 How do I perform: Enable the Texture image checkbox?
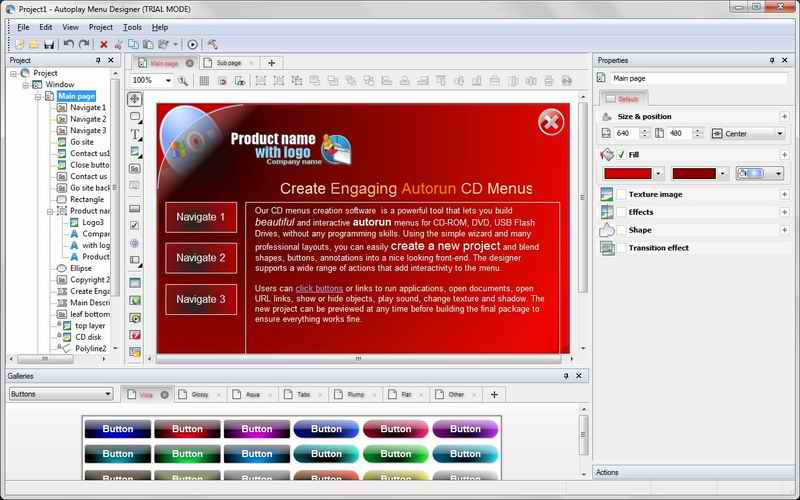pyautogui.click(x=621, y=194)
